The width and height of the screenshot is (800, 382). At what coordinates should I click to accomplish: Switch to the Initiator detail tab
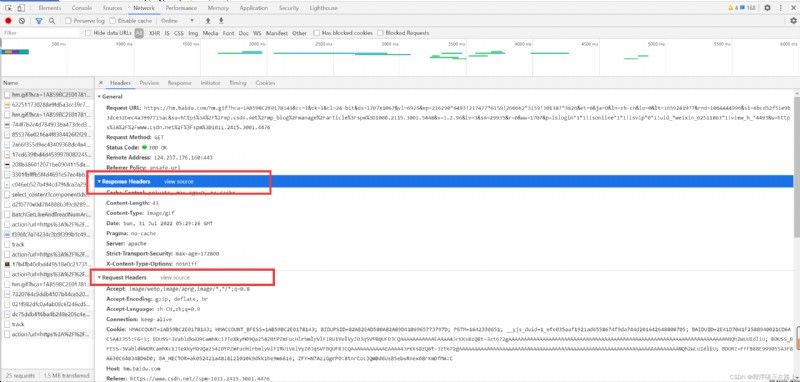point(211,83)
